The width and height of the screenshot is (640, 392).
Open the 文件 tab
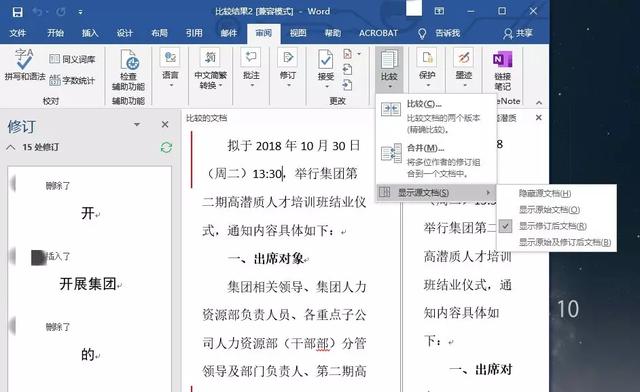click(x=18, y=33)
